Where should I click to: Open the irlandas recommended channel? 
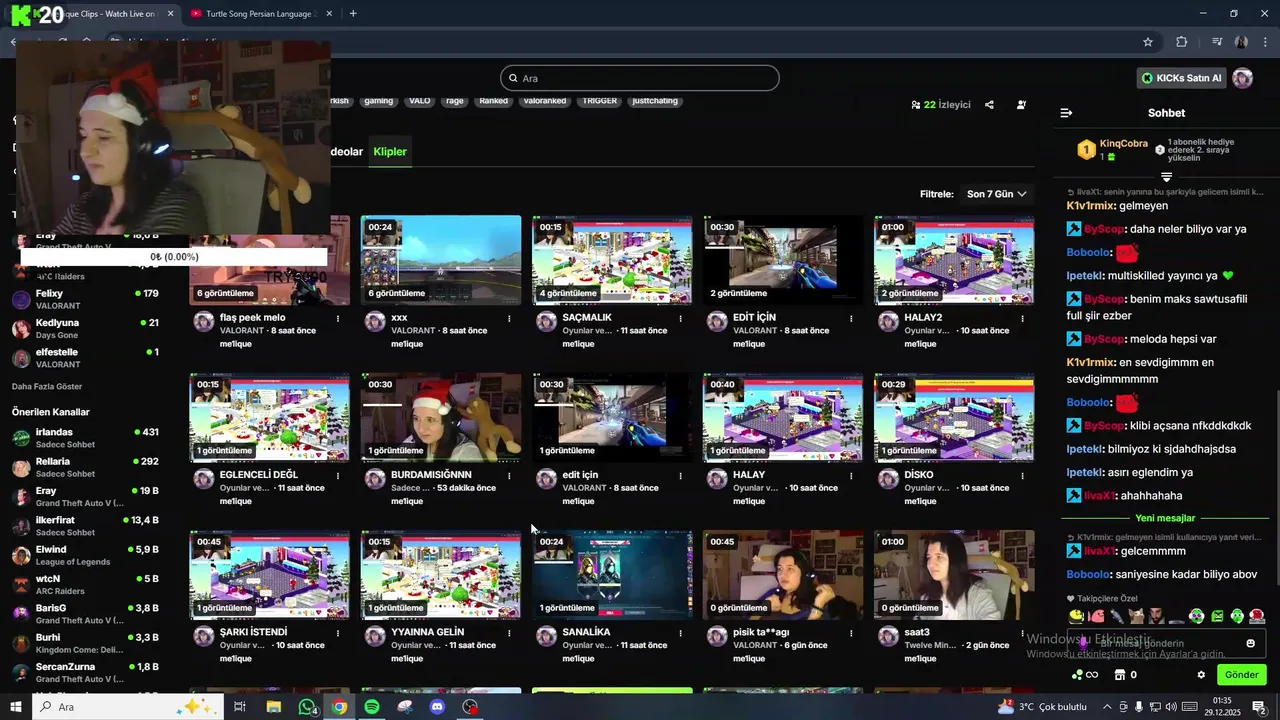(x=85, y=438)
